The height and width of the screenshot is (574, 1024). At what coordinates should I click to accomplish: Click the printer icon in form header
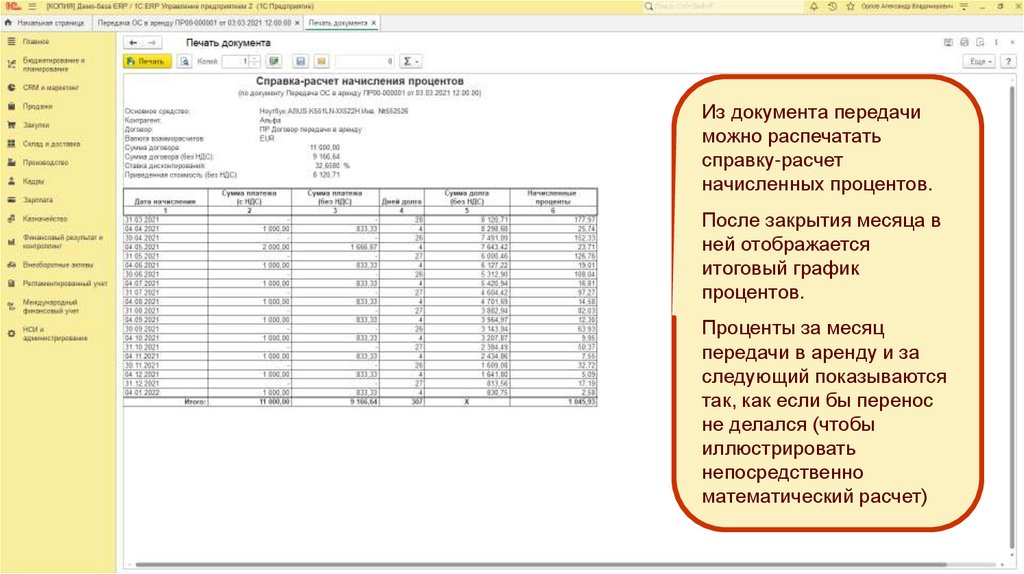tap(965, 42)
